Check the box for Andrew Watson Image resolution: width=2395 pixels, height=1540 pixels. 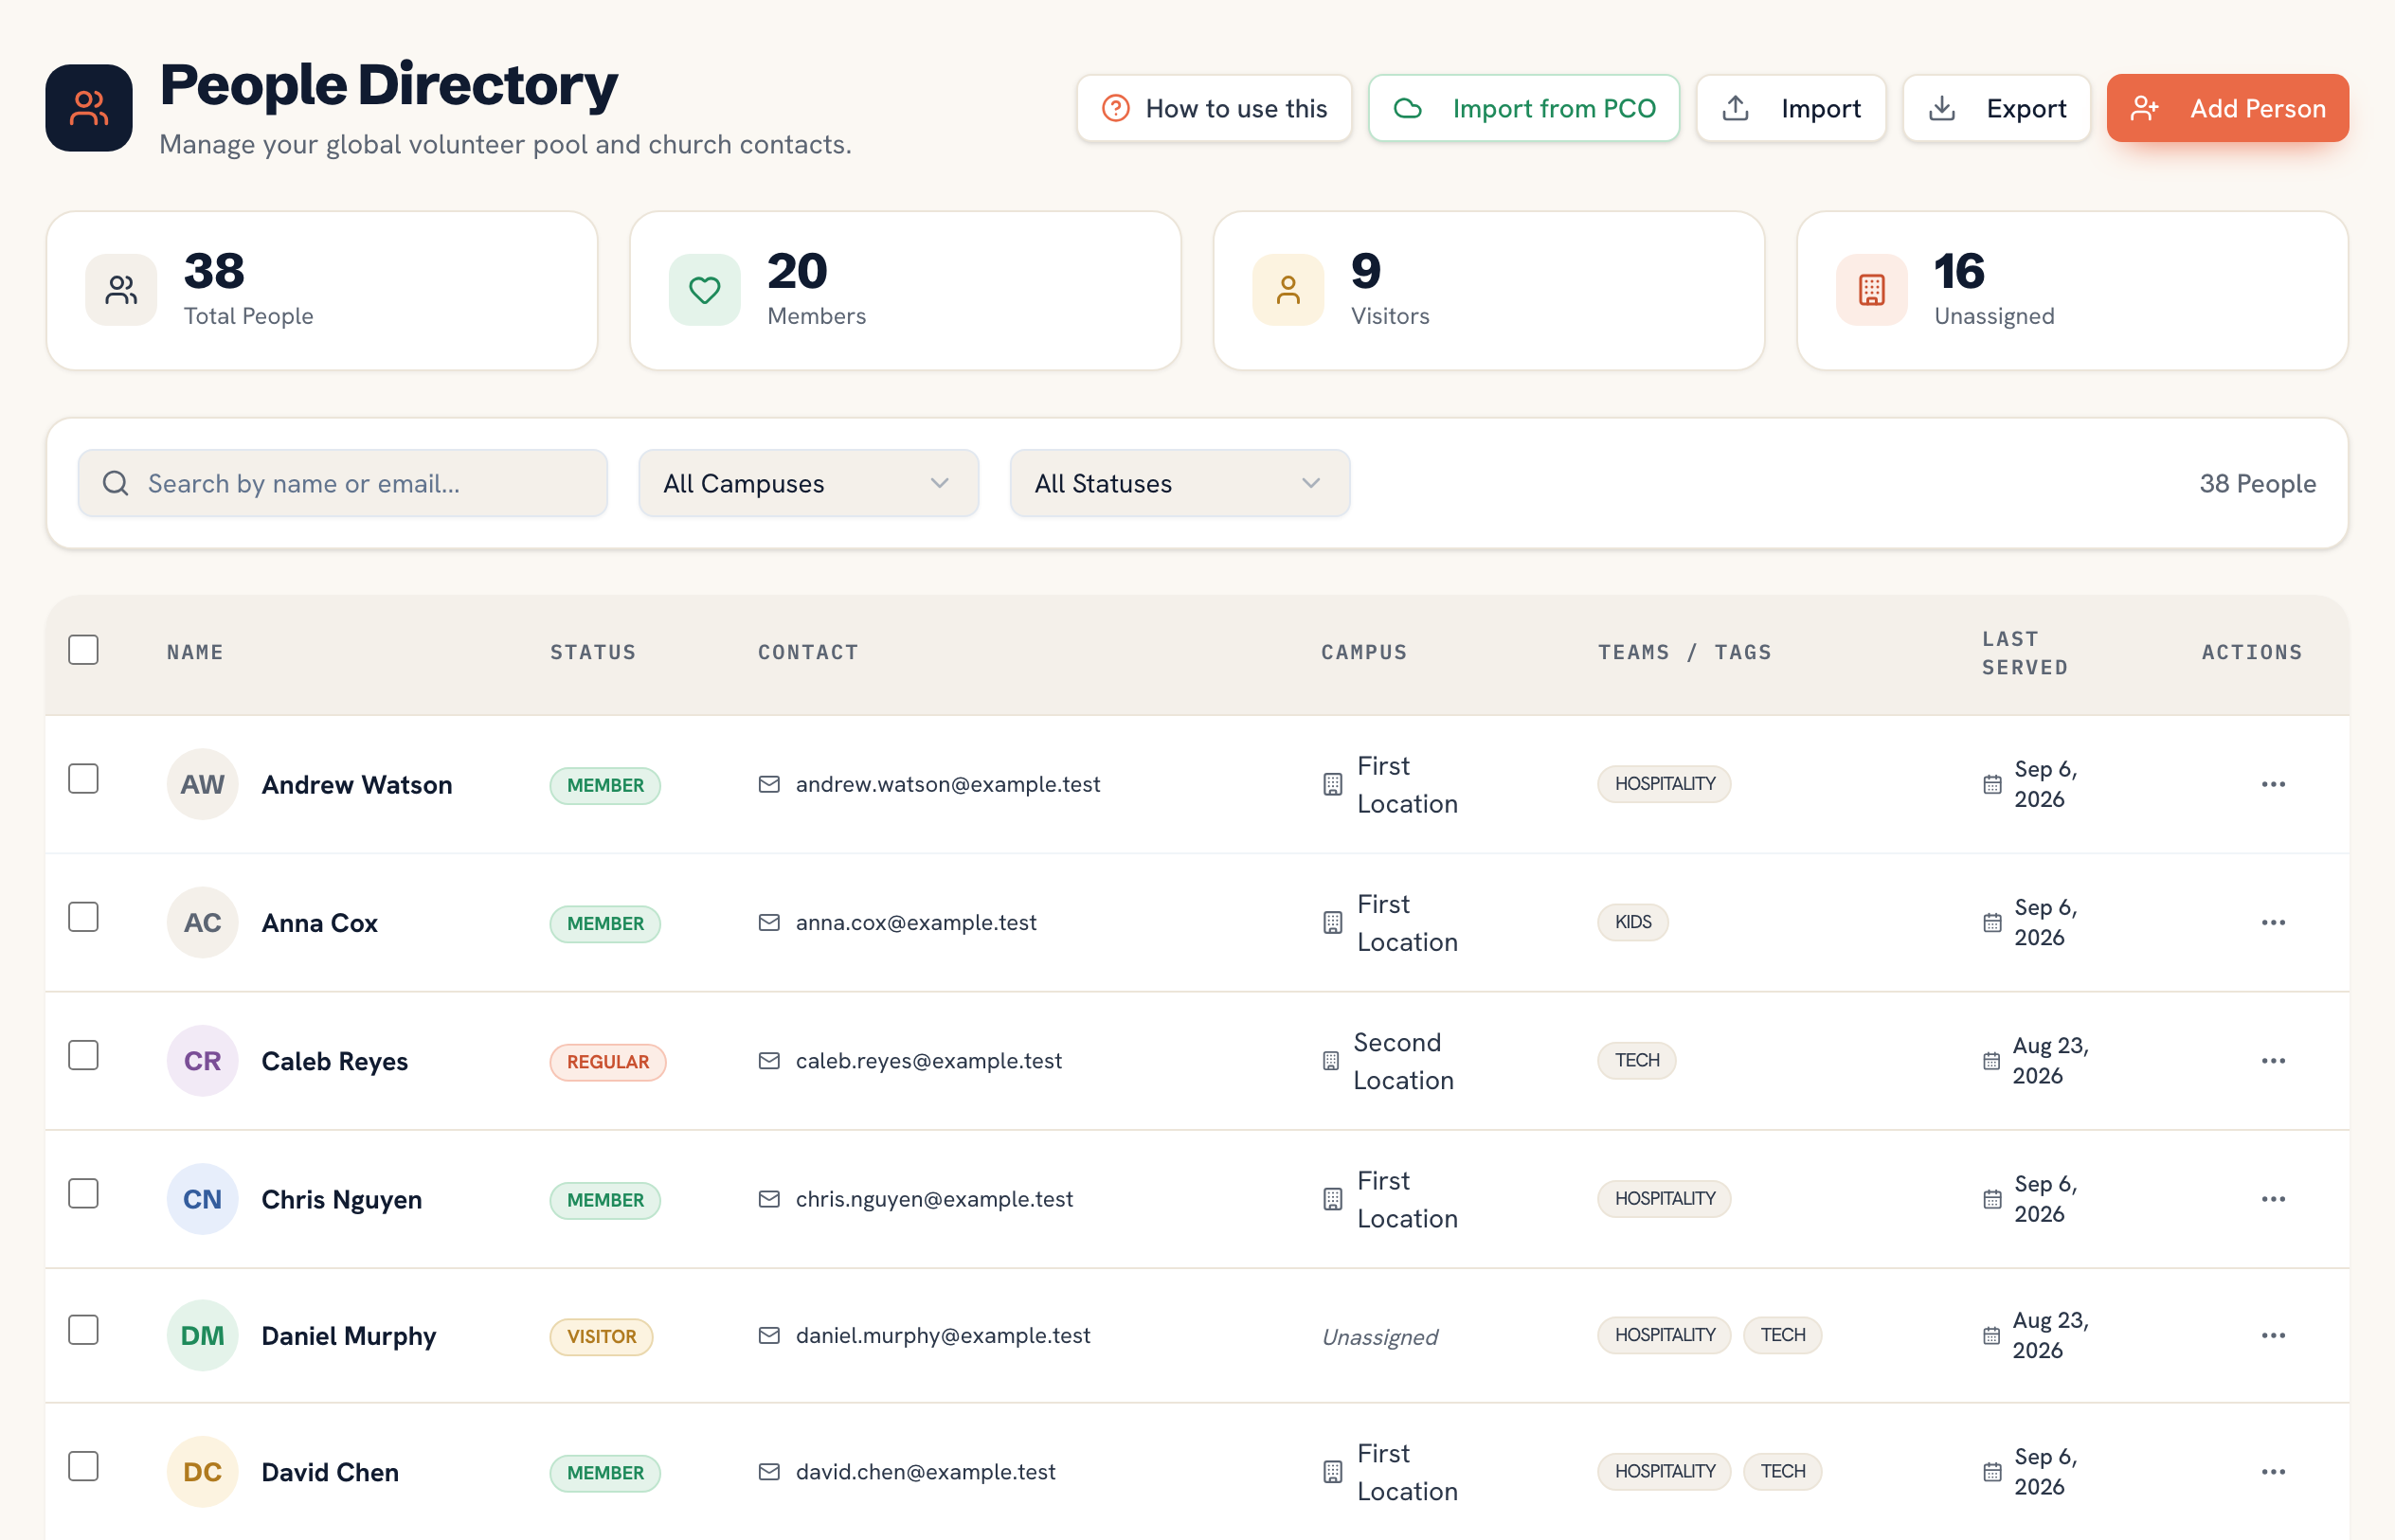(83, 778)
